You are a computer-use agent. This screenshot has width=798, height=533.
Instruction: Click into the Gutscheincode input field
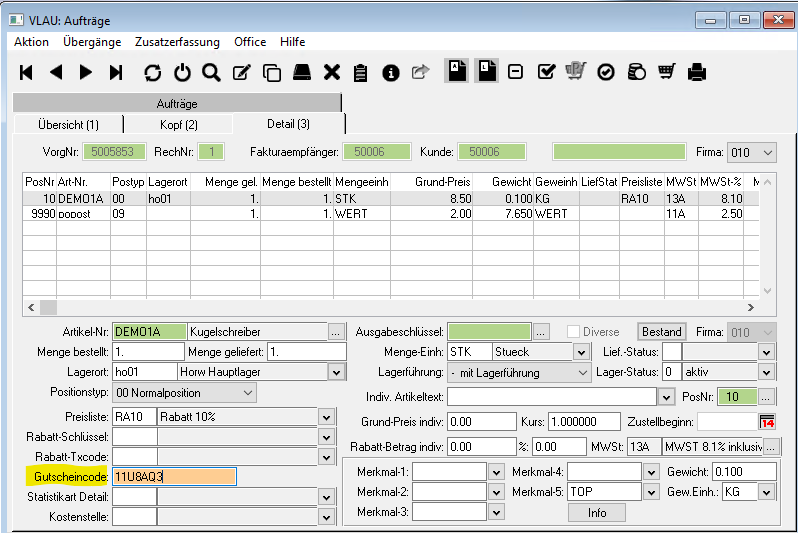tap(173, 477)
